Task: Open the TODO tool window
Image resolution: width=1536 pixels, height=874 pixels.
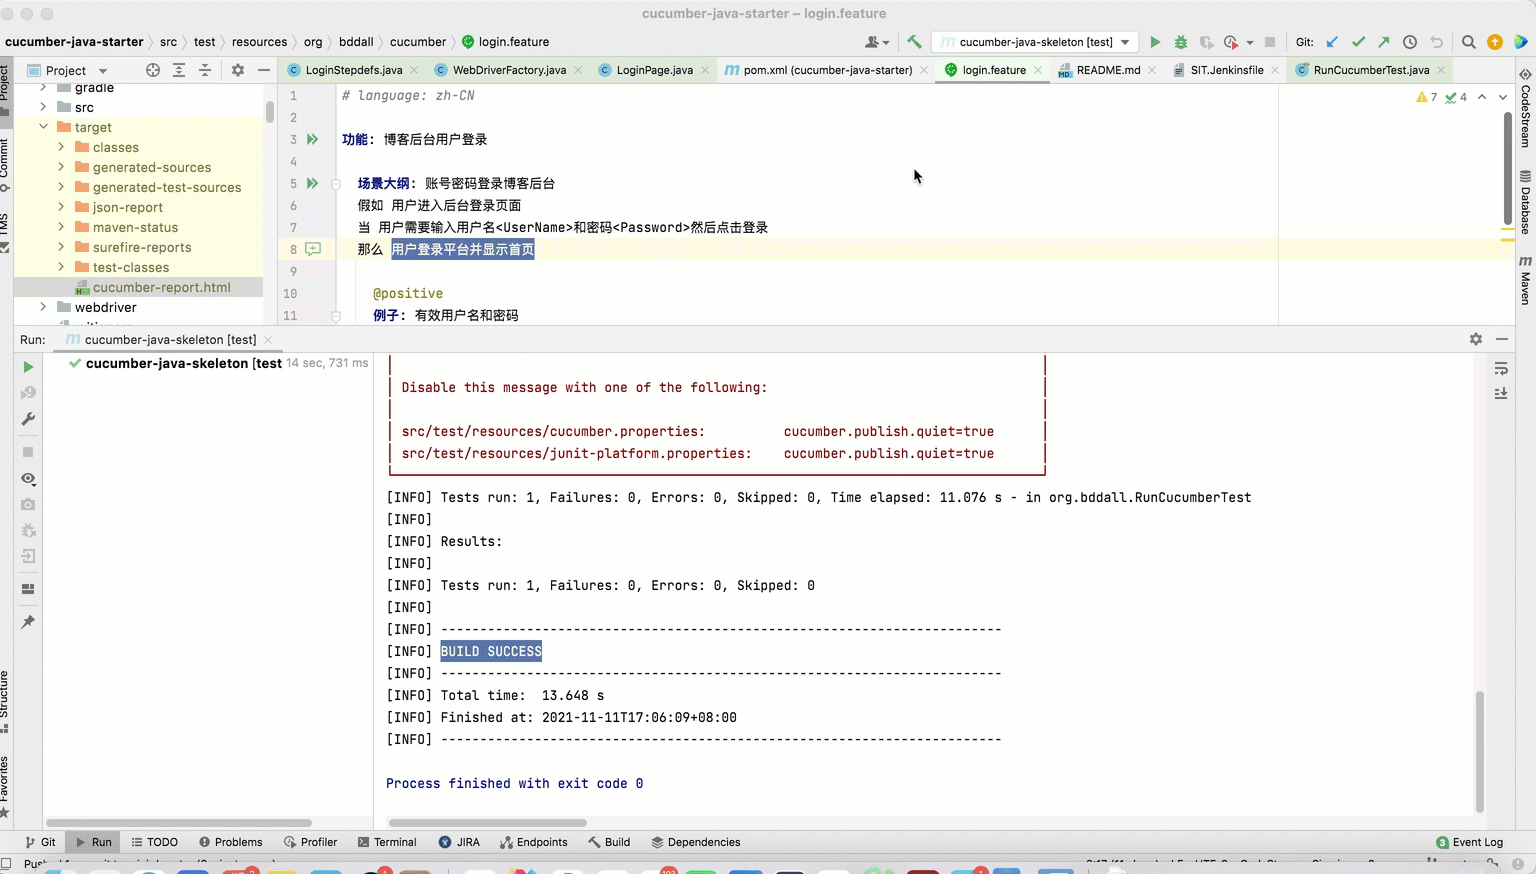Action: pyautogui.click(x=155, y=842)
